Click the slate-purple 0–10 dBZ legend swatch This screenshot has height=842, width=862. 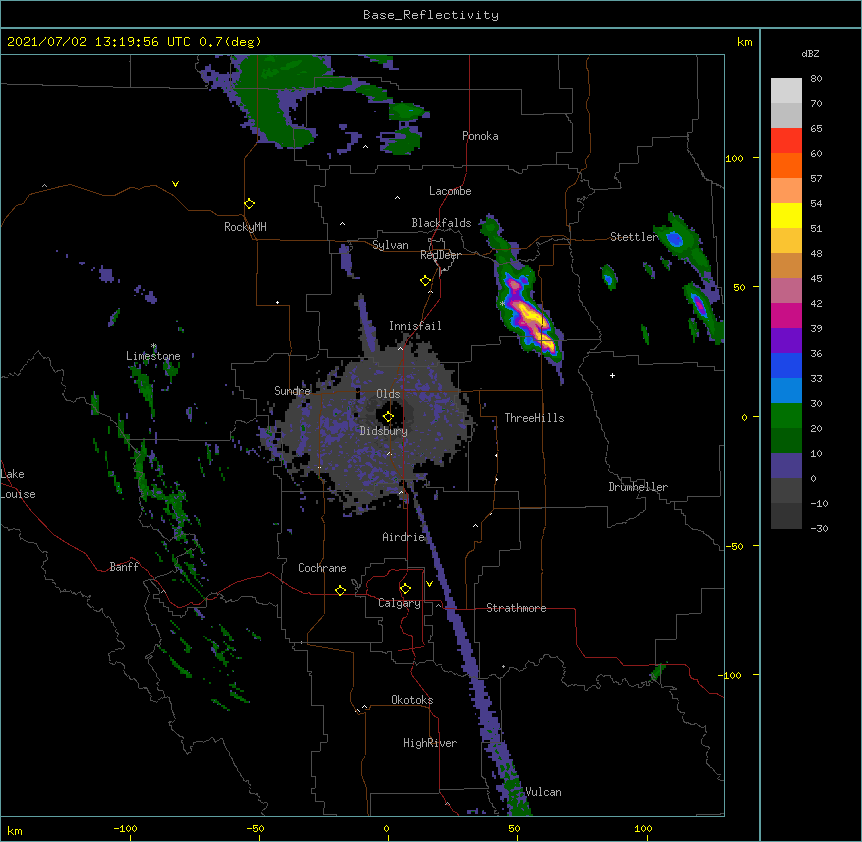pyautogui.click(x=786, y=466)
